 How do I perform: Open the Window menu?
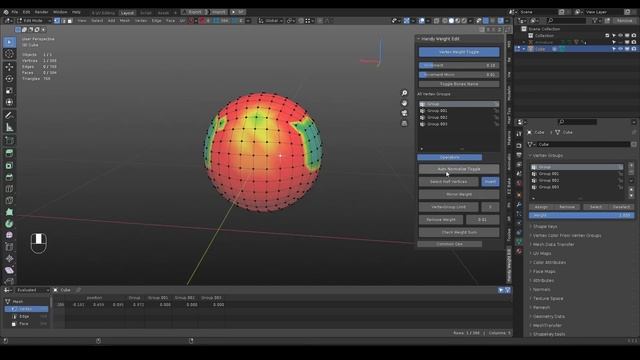click(60, 12)
